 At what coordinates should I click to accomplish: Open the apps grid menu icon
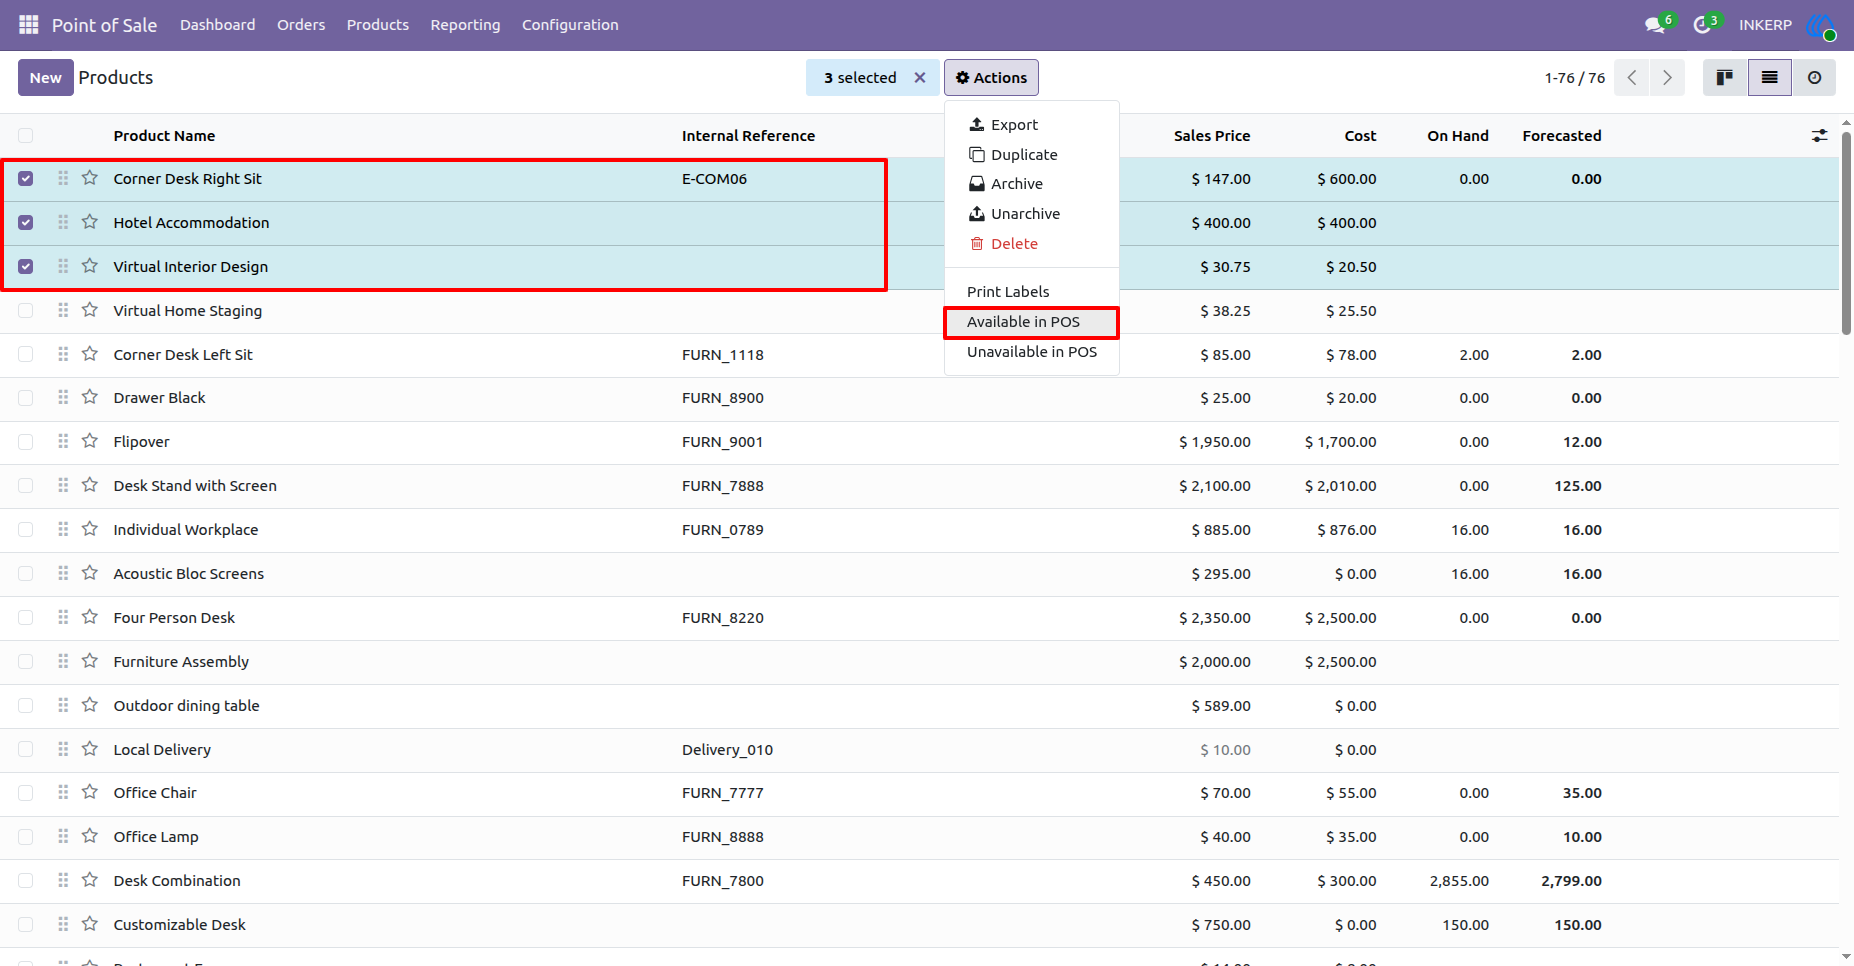pos(29,24)
